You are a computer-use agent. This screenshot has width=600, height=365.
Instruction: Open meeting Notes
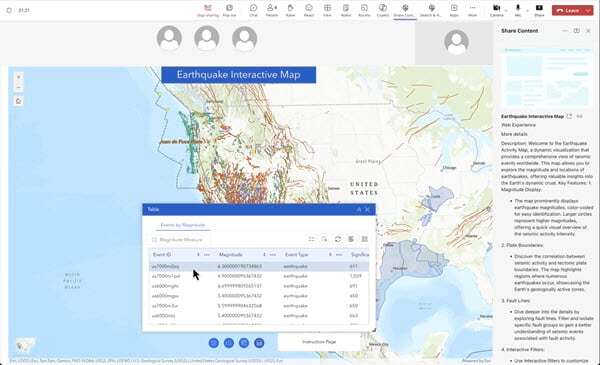coord(346,10)
